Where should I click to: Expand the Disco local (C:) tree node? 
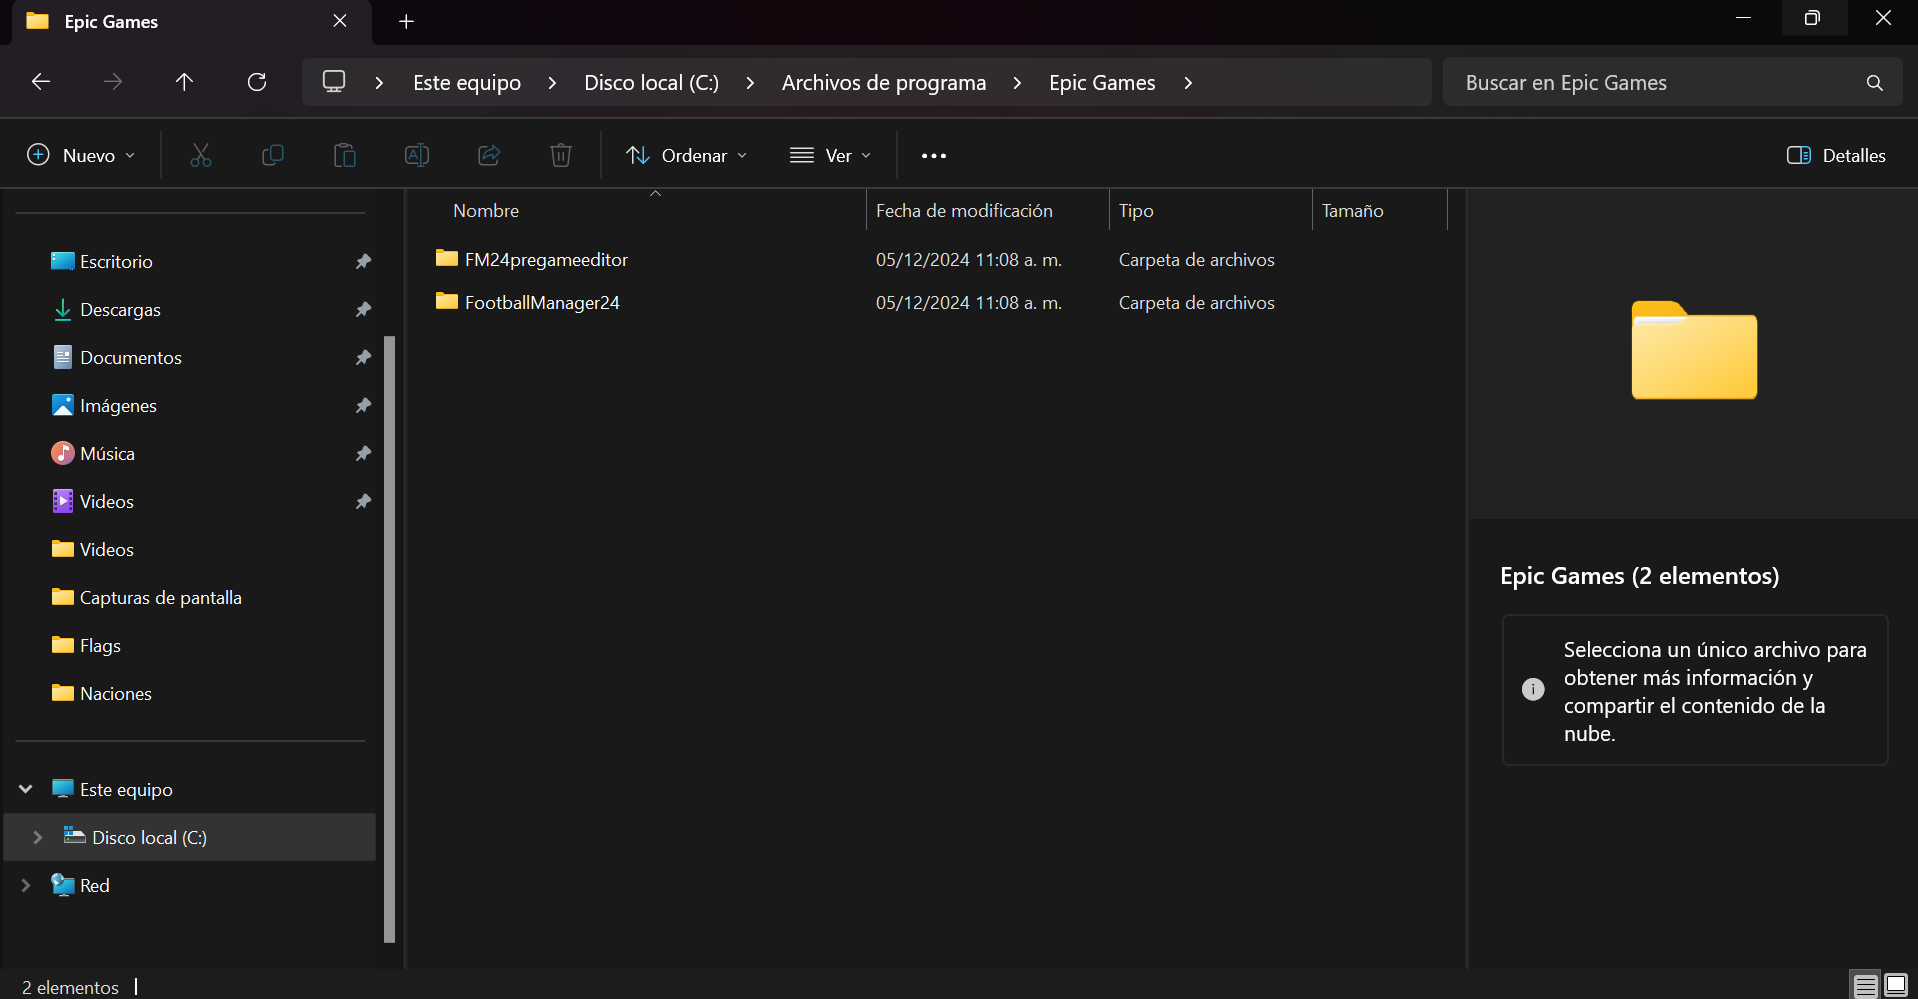[x=38, y=837]
